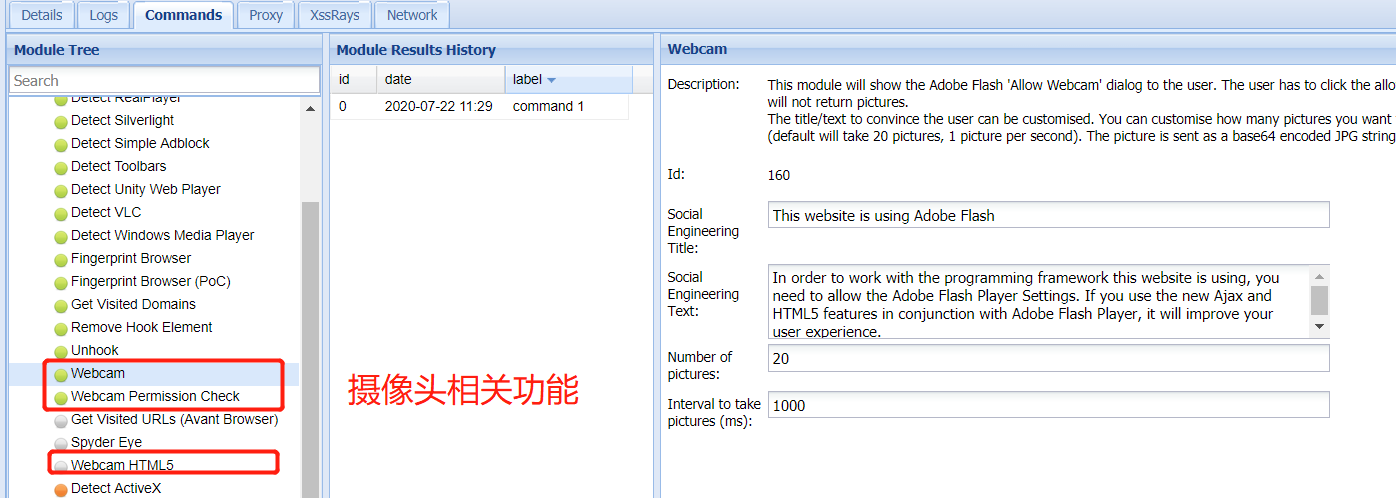Switch to the Details tab

42,15
